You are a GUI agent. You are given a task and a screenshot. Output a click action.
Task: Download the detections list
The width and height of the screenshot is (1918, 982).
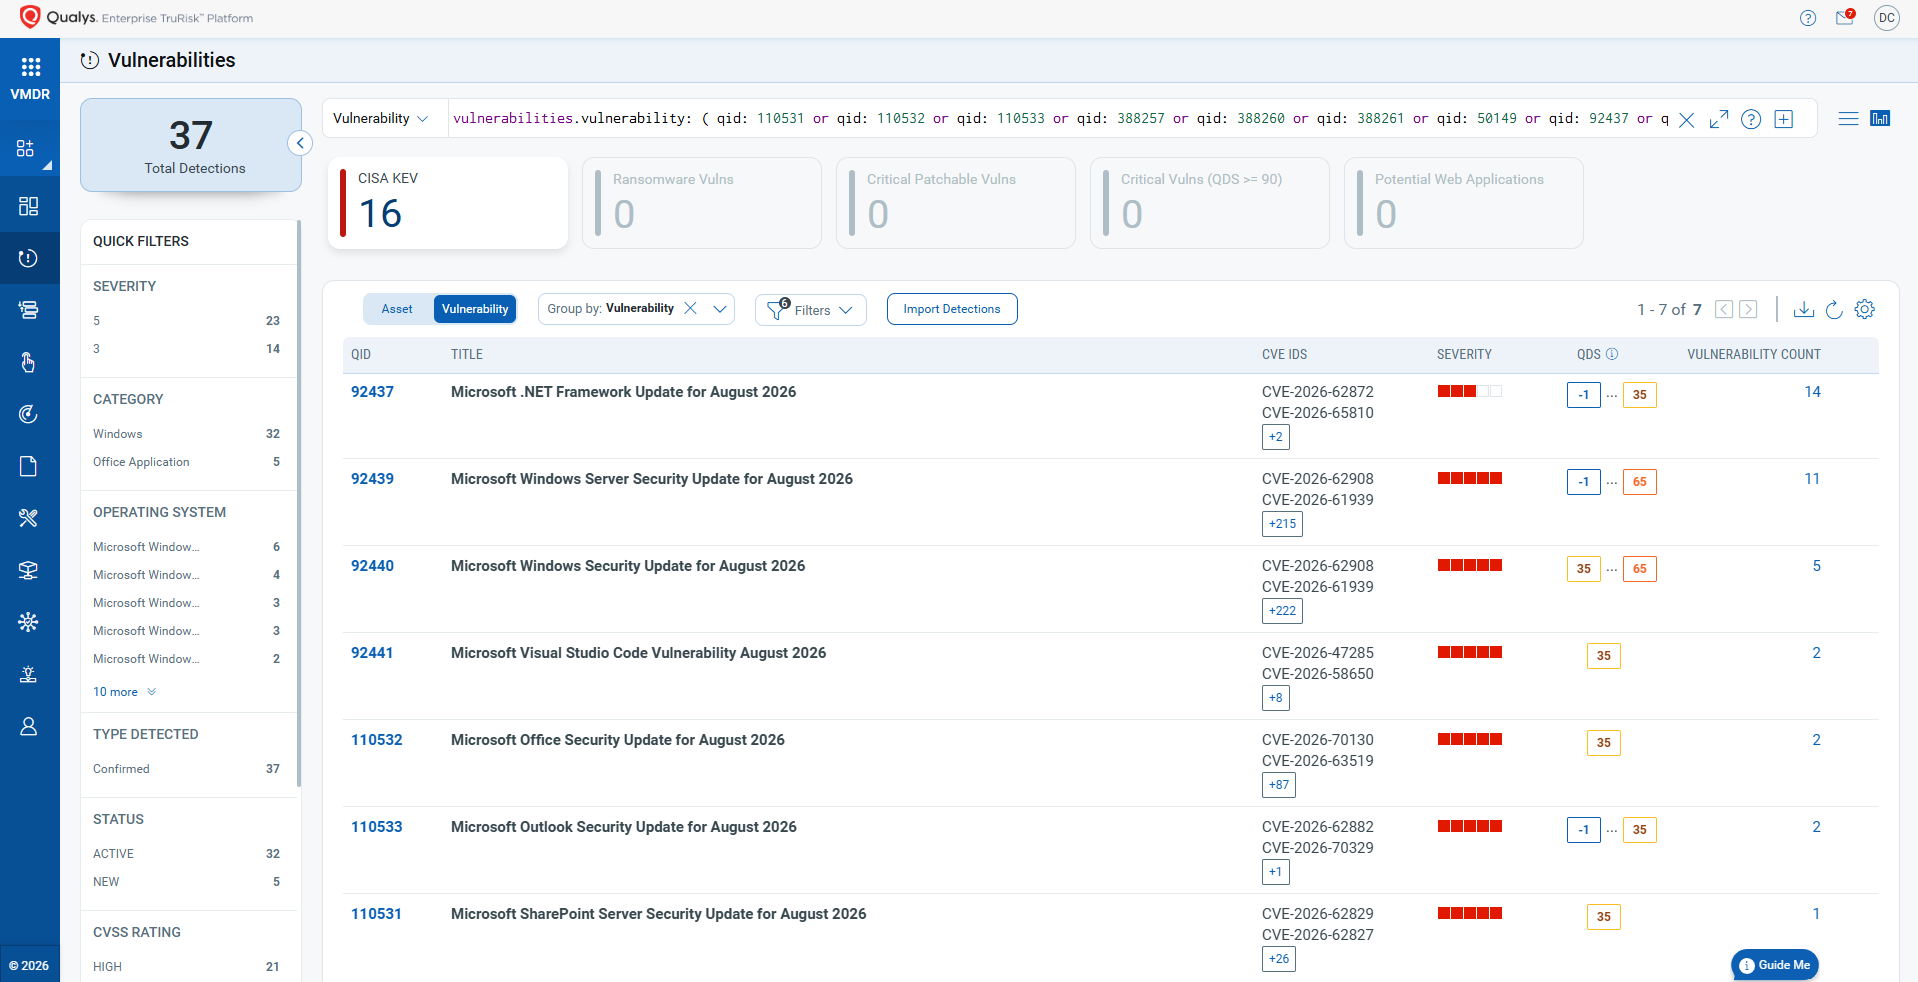[1804, 309]
